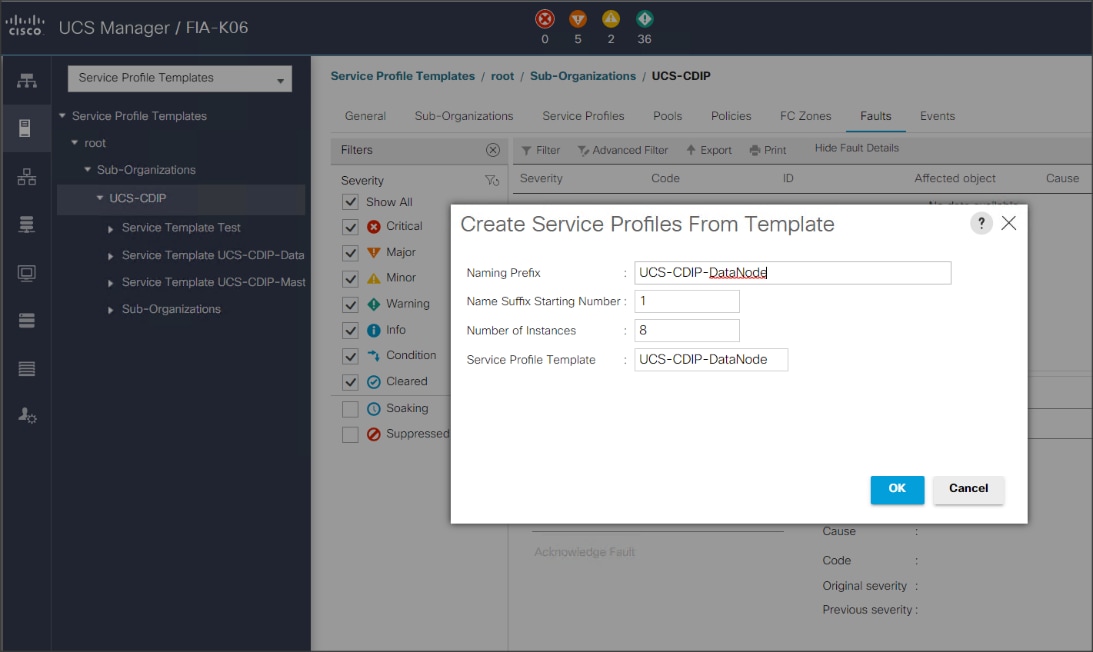This screenshot has width=1093, height=652.
Task: Uncheck the Critical severity filter
Action: click(351, 226)
